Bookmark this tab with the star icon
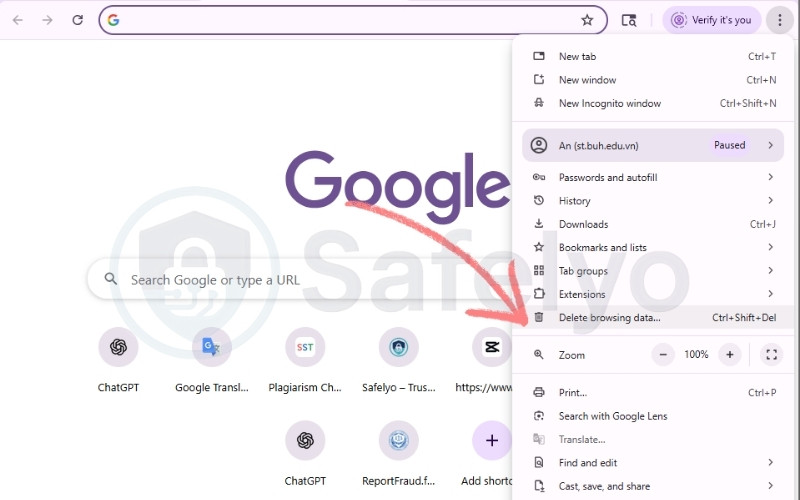This screenshot has width=800, height=500. 587,20
